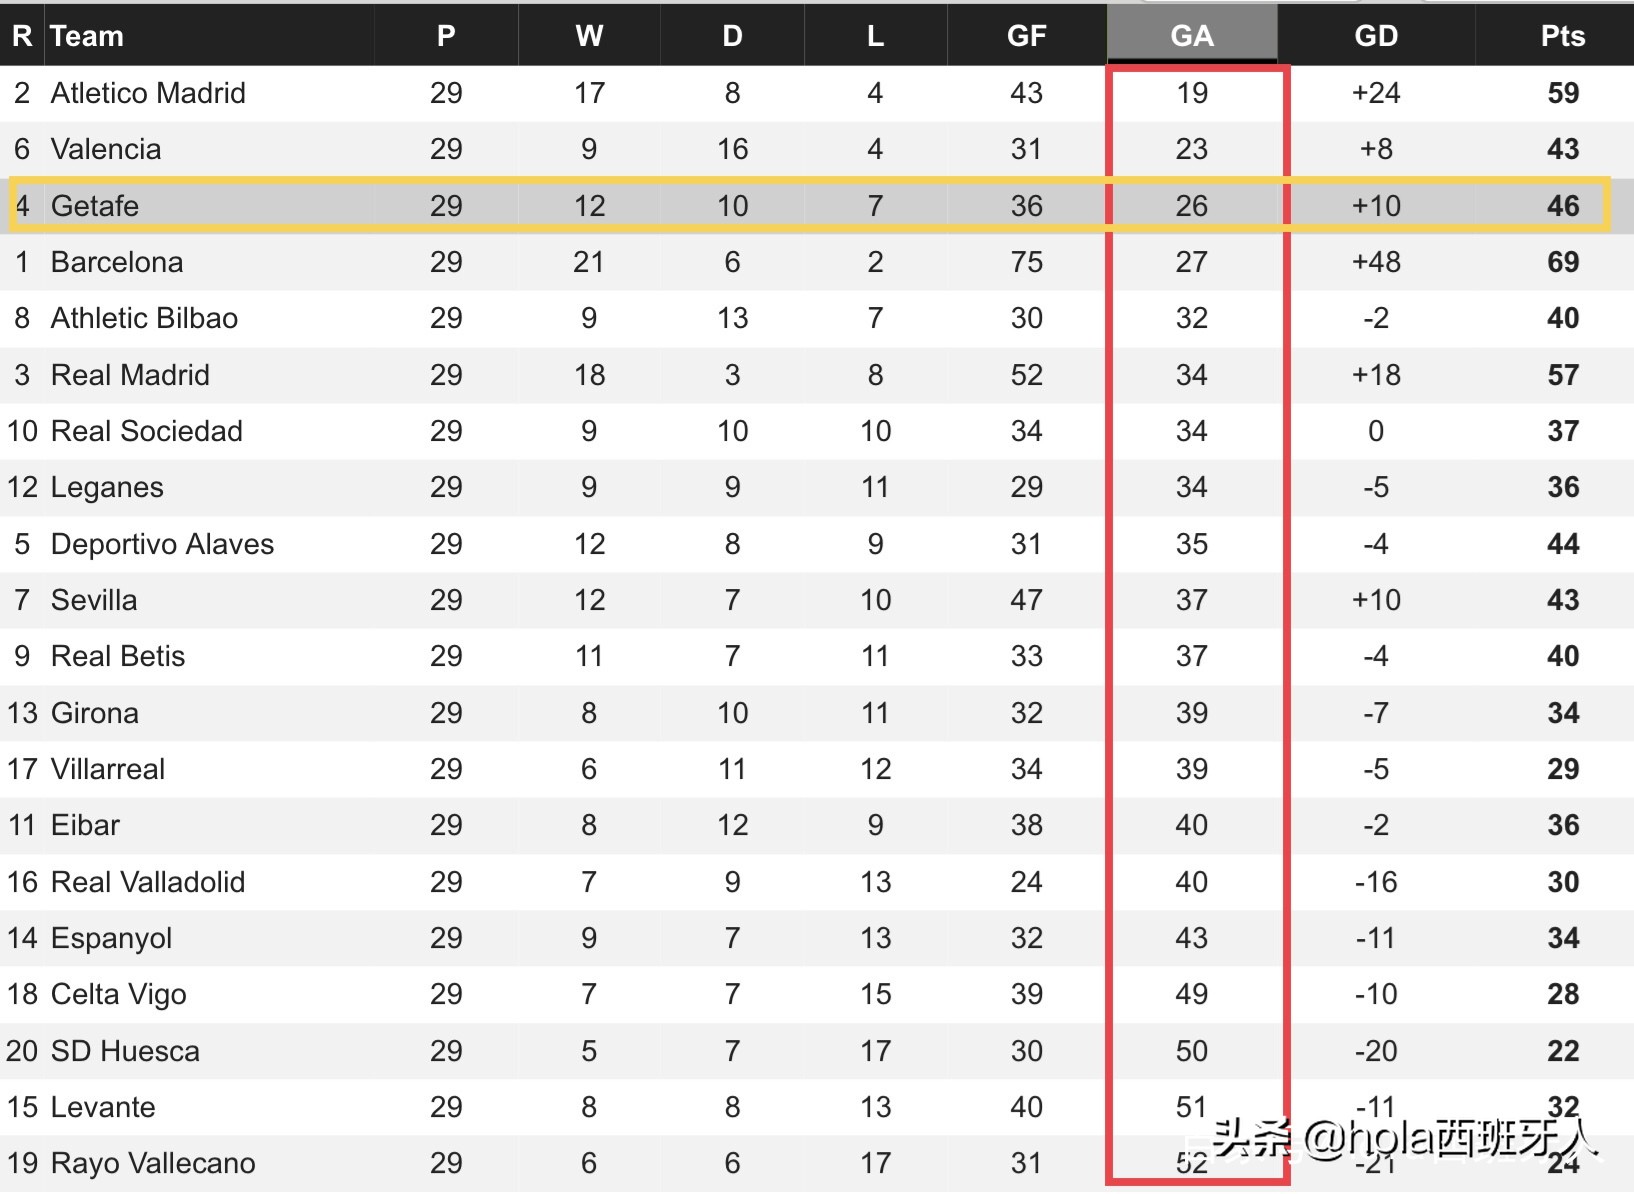The height and width of the screenshot is (1194, 1634).
Task: Click the GF column header
Action: [1026, 36]
